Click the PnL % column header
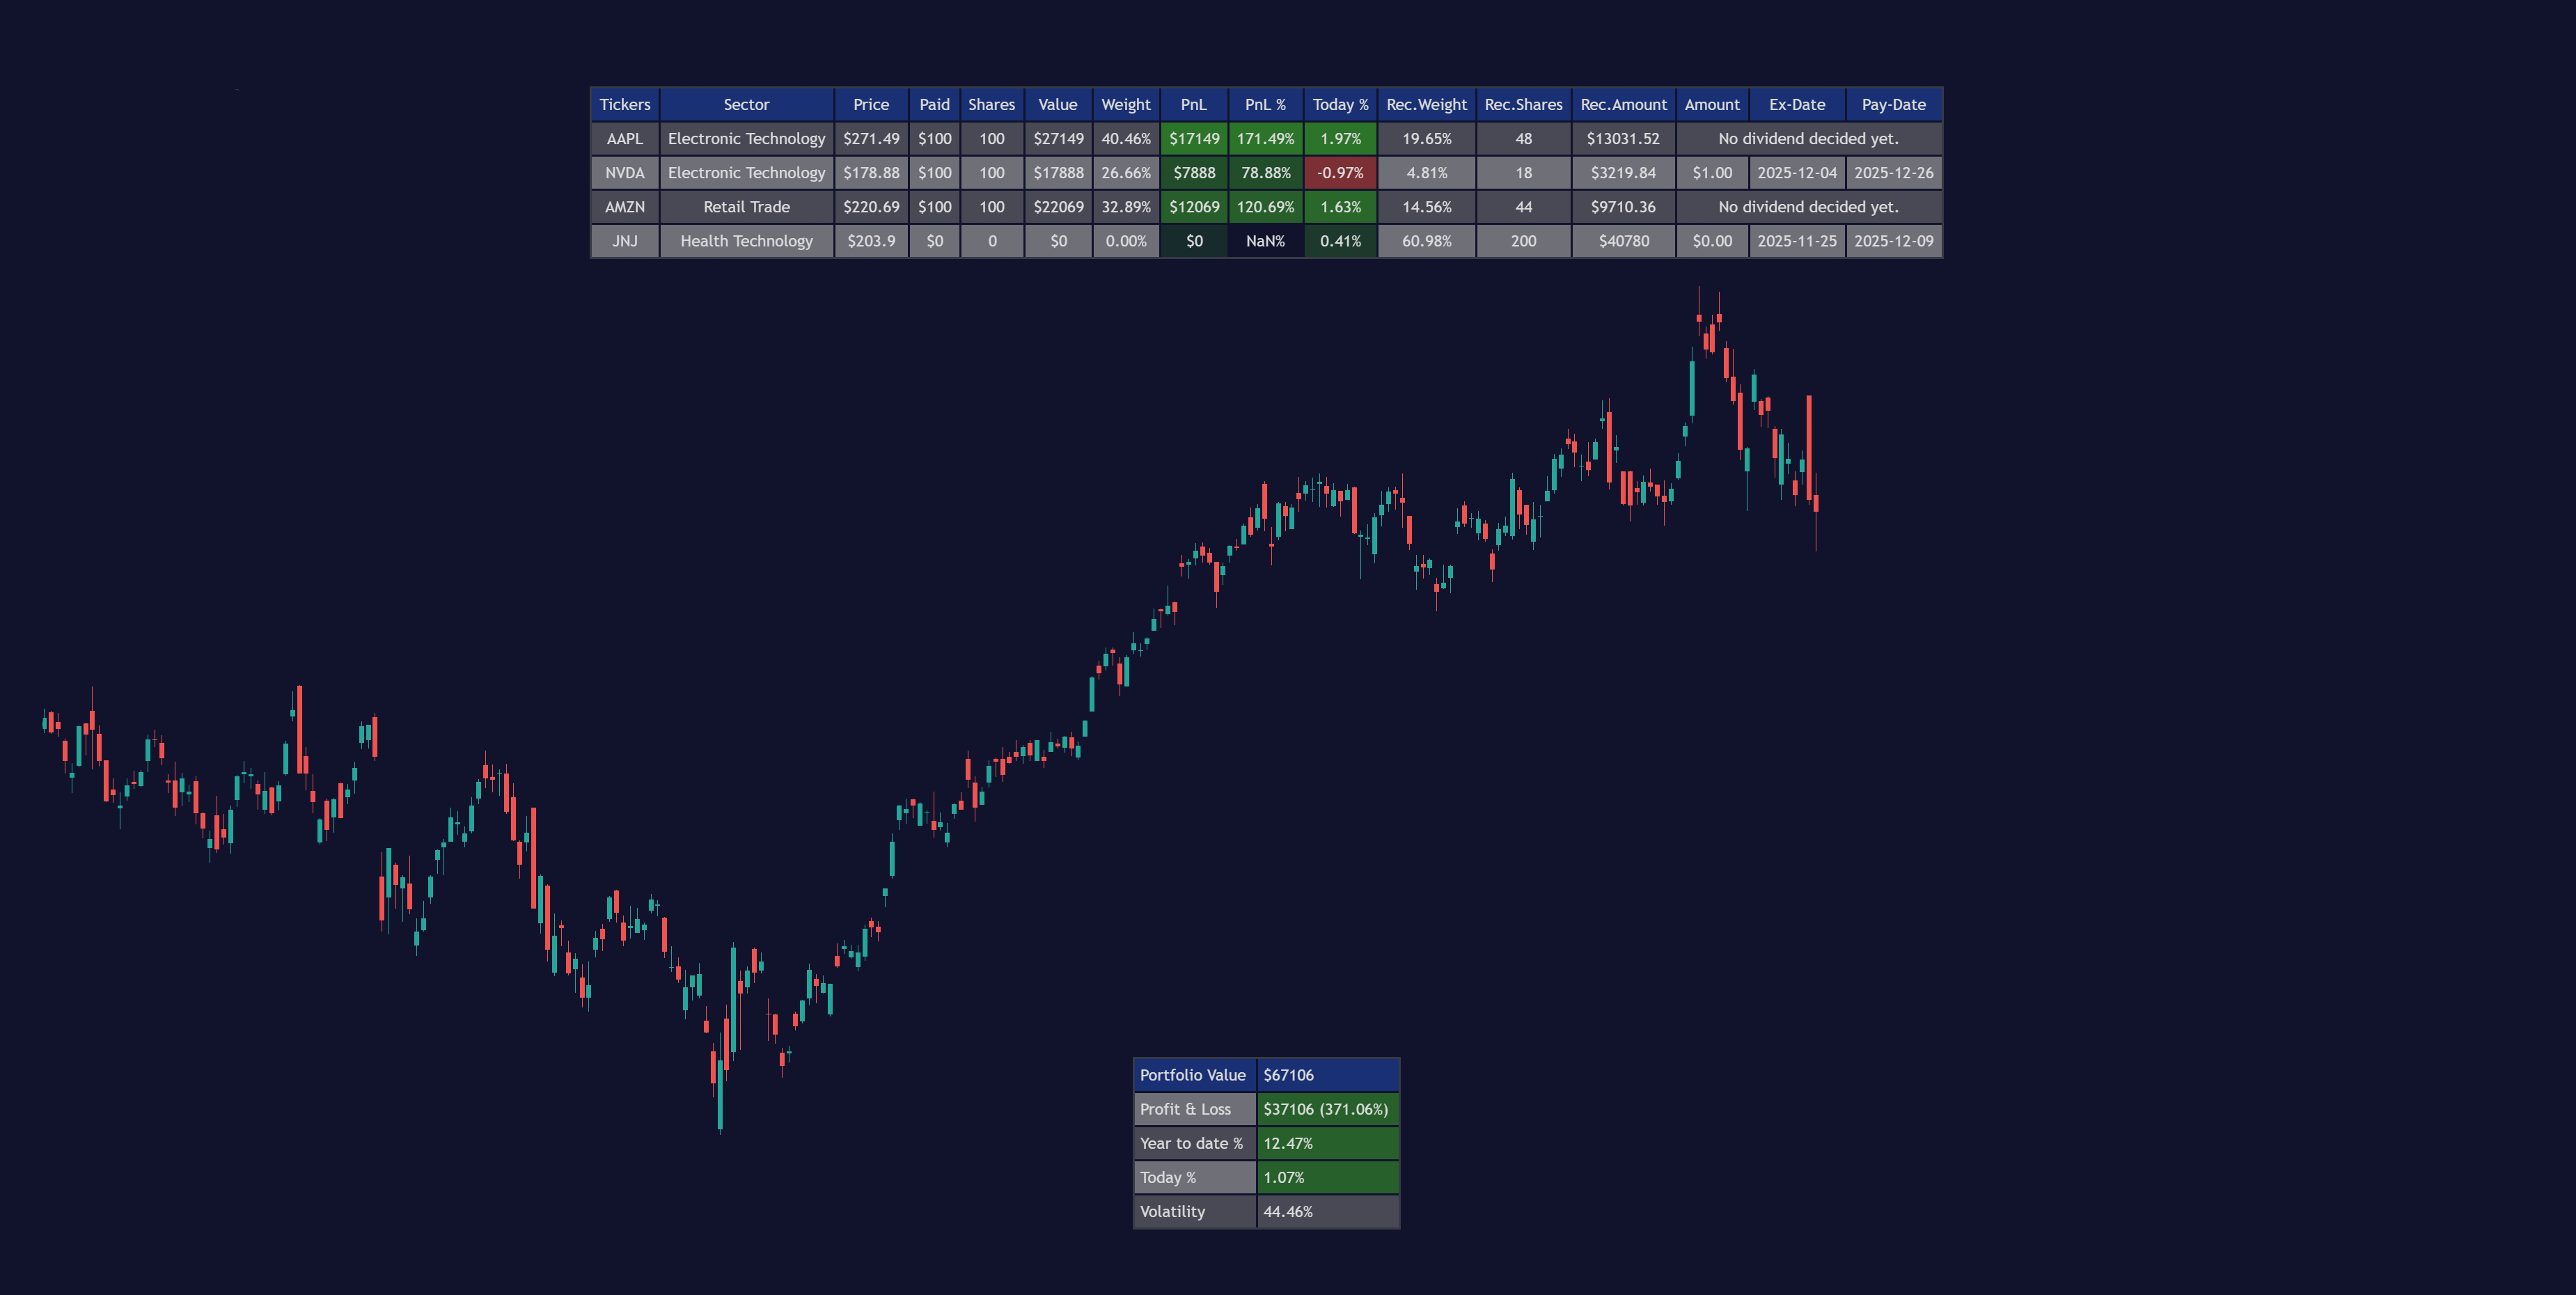This screenshot has height=1295, width=2576. click(x=1265, y=105)
